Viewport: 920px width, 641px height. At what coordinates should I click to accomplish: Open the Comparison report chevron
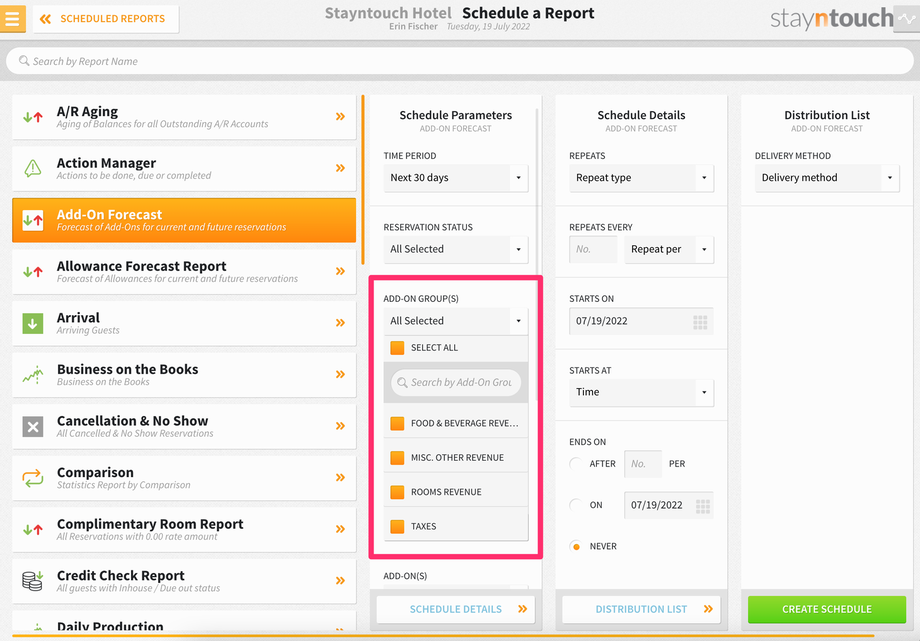(340, 478)
